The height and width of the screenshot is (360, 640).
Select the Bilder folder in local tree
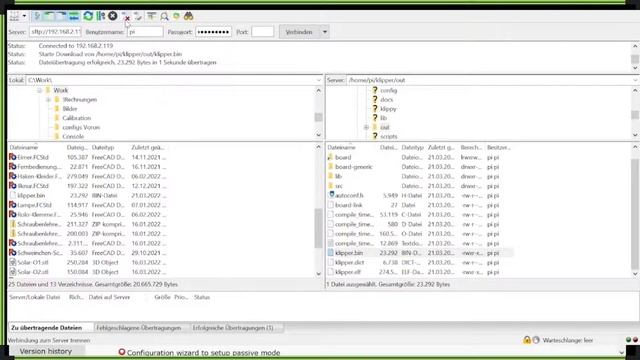click(70, 109)
